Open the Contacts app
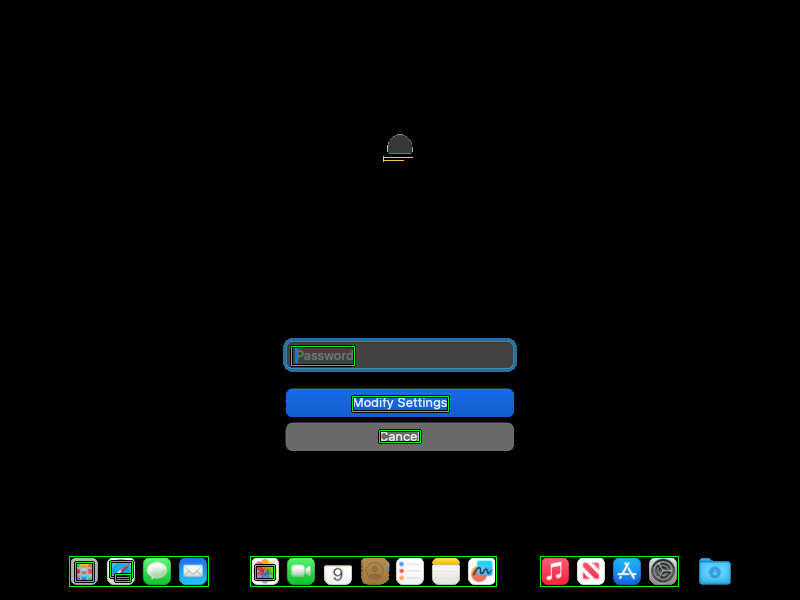Screen dimensions: 800x600 click(374, 572)
